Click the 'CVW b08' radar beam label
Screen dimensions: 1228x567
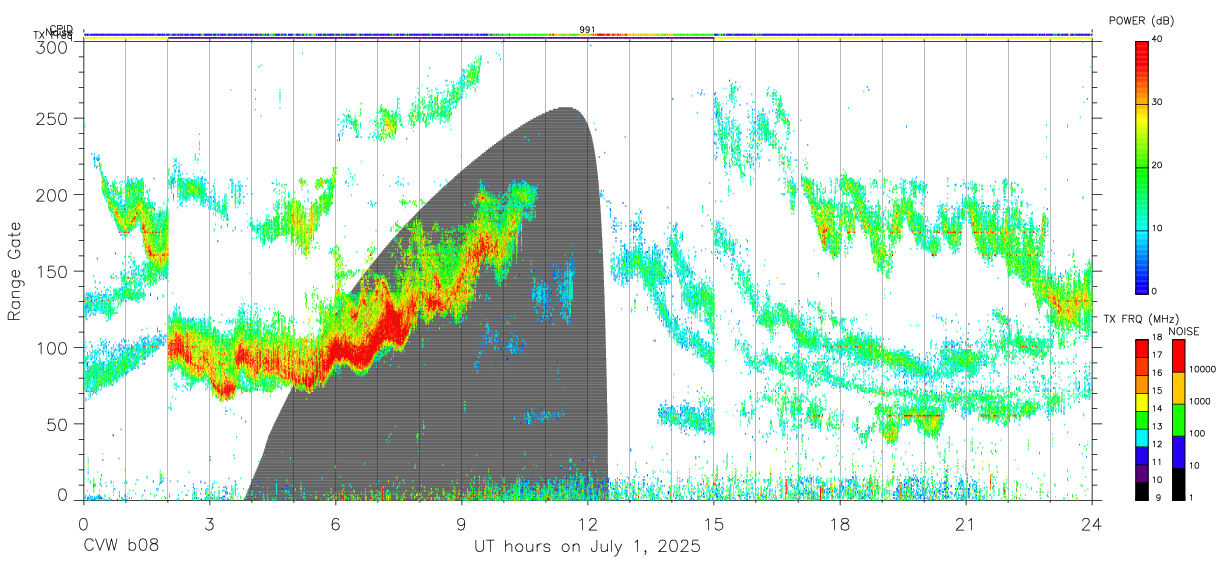pos(121,548)
